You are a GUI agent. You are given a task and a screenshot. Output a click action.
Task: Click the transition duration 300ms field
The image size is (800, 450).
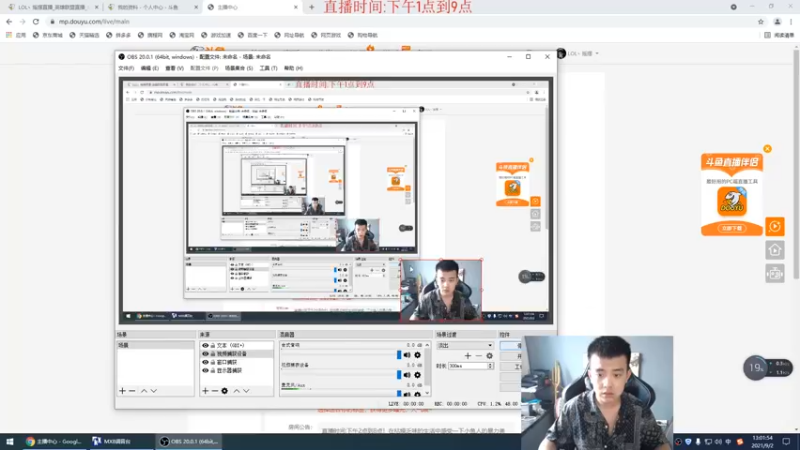click(x=468, y=366)
